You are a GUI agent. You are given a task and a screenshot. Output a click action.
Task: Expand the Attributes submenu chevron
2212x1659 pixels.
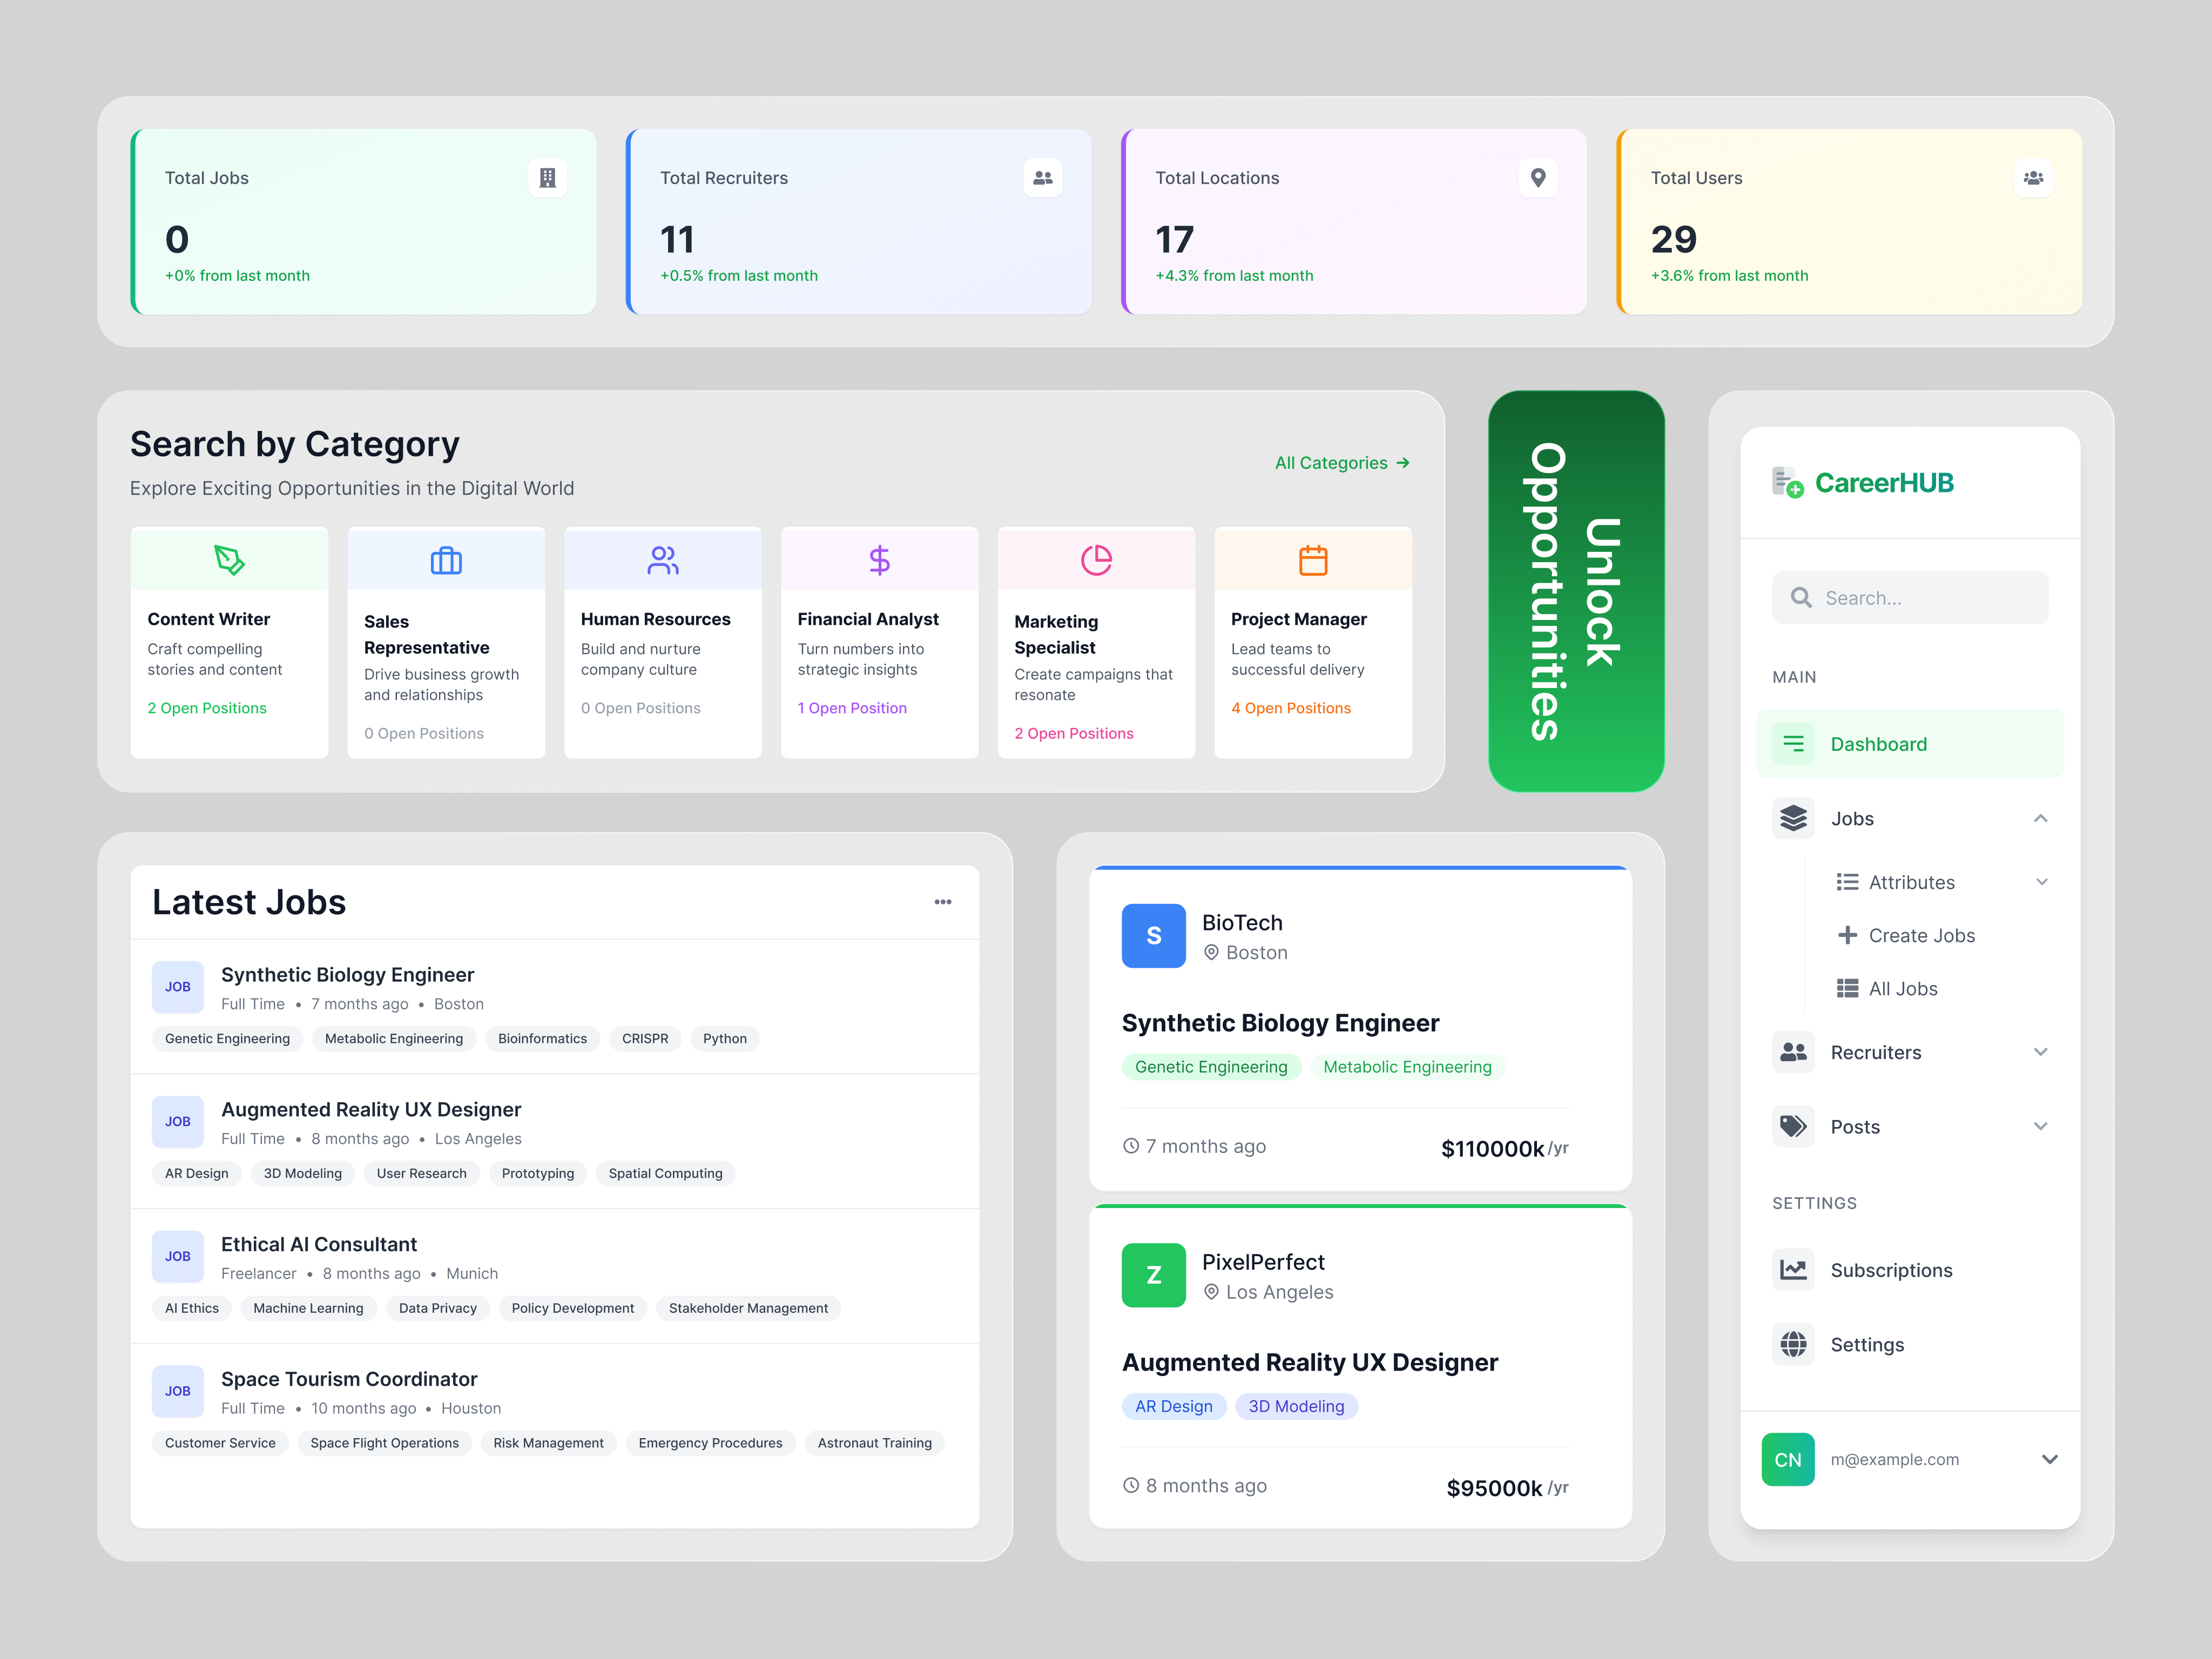2041,882
